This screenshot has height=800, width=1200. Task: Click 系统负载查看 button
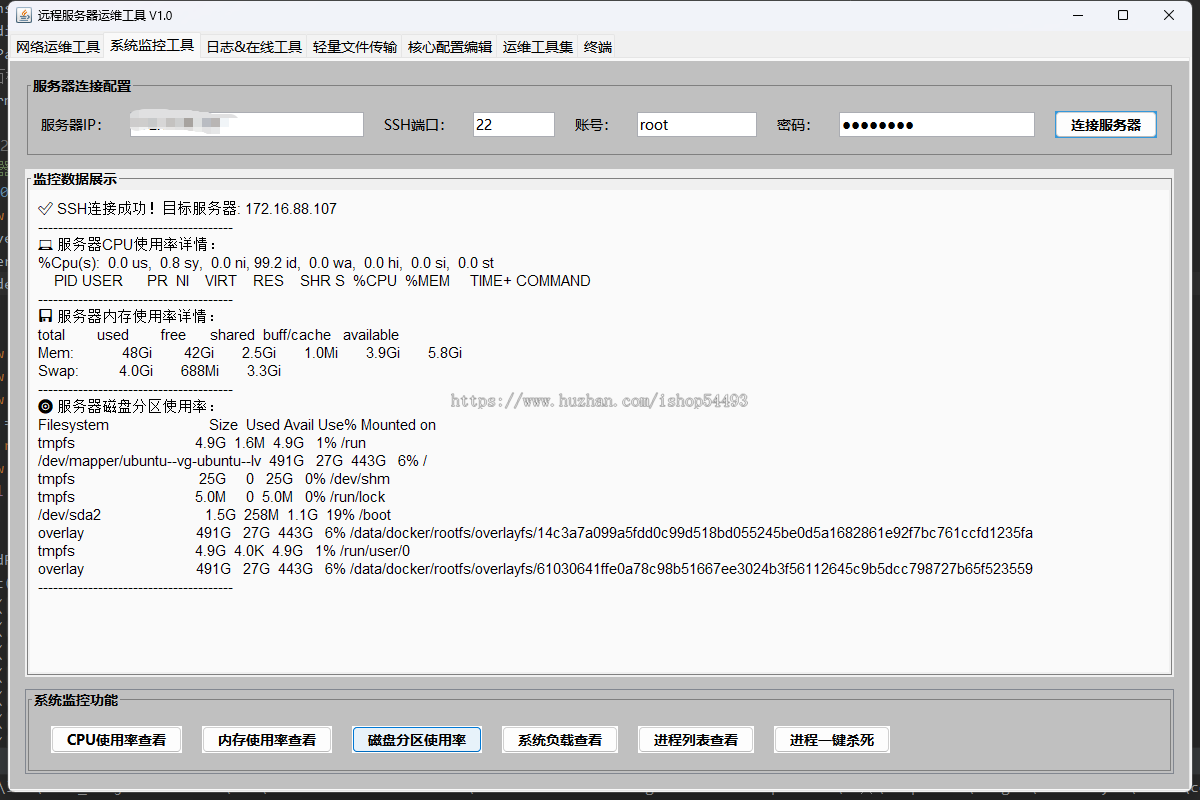(560, 740)
